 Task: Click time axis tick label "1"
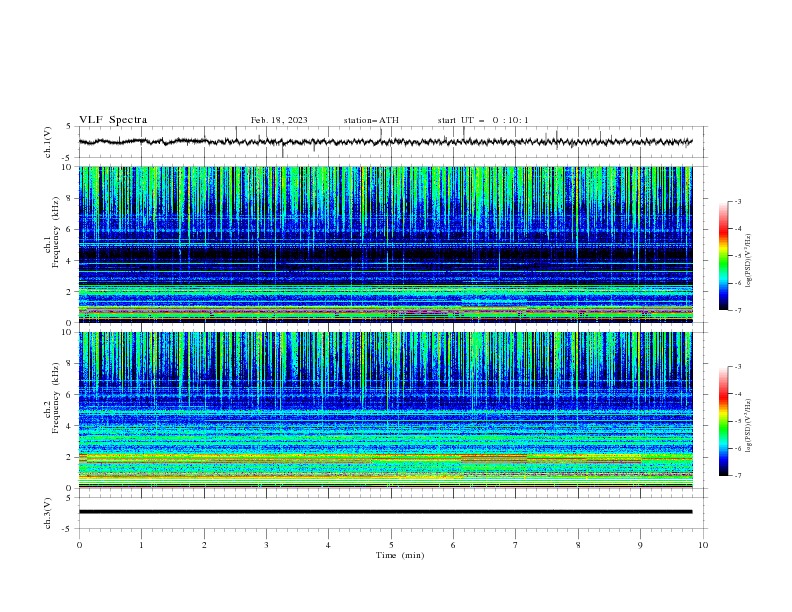coord(141,545)
